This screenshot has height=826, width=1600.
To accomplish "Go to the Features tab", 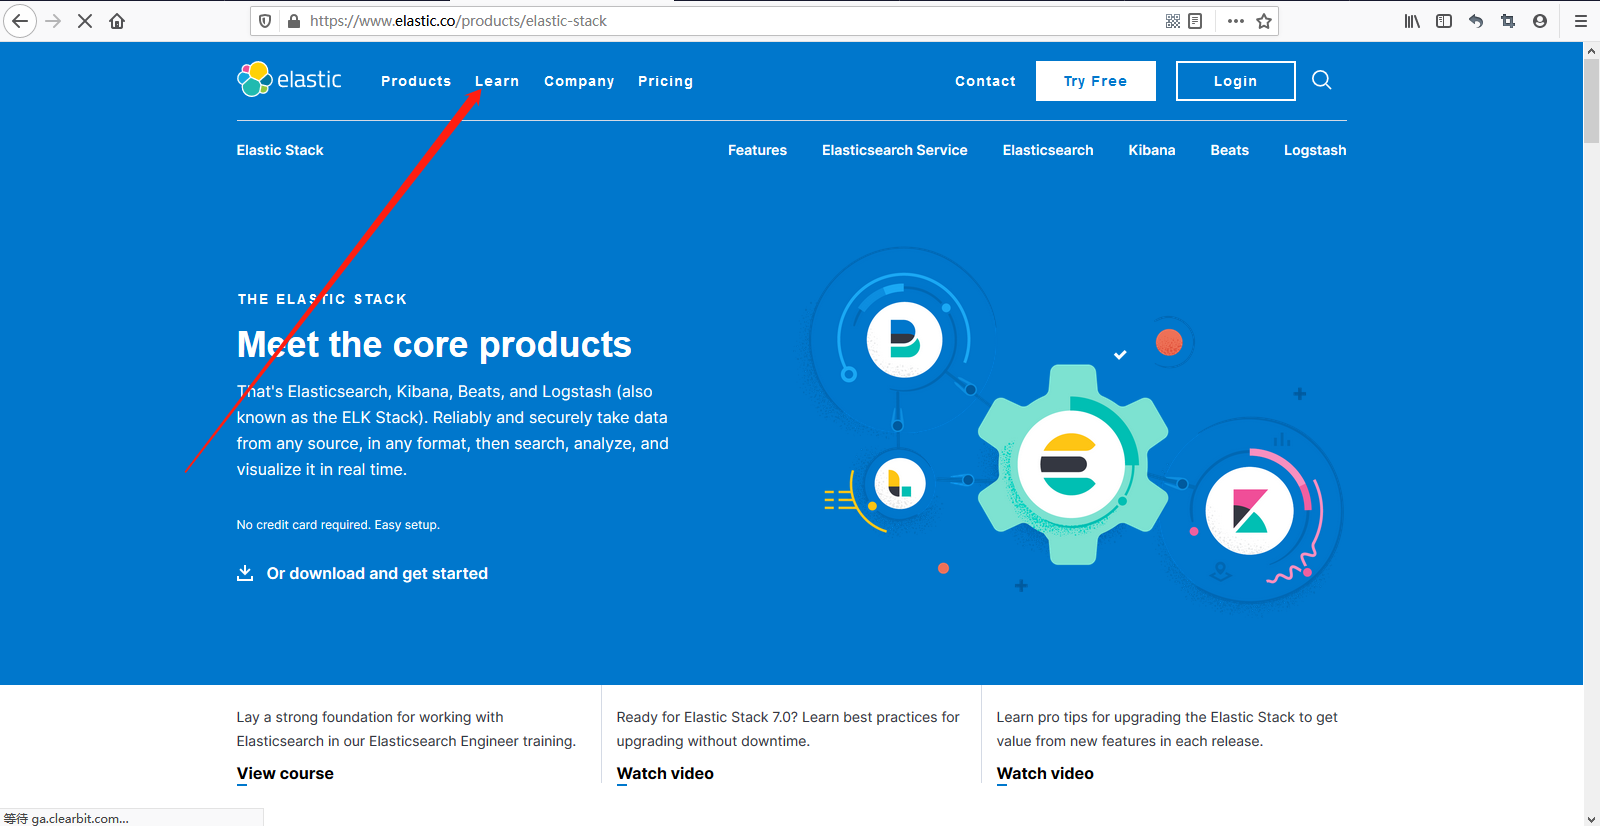I will [757, 150].
